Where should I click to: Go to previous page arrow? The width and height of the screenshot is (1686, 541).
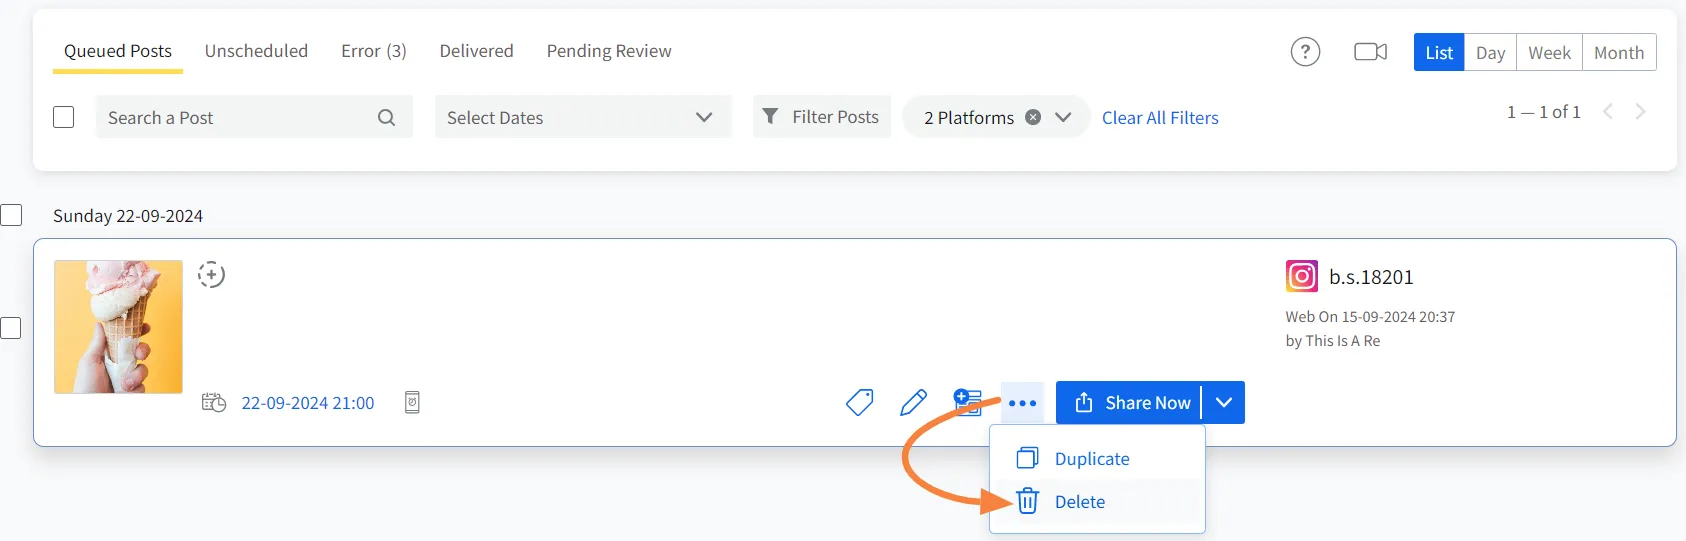pyautogui.click(x=1608, y=112)
